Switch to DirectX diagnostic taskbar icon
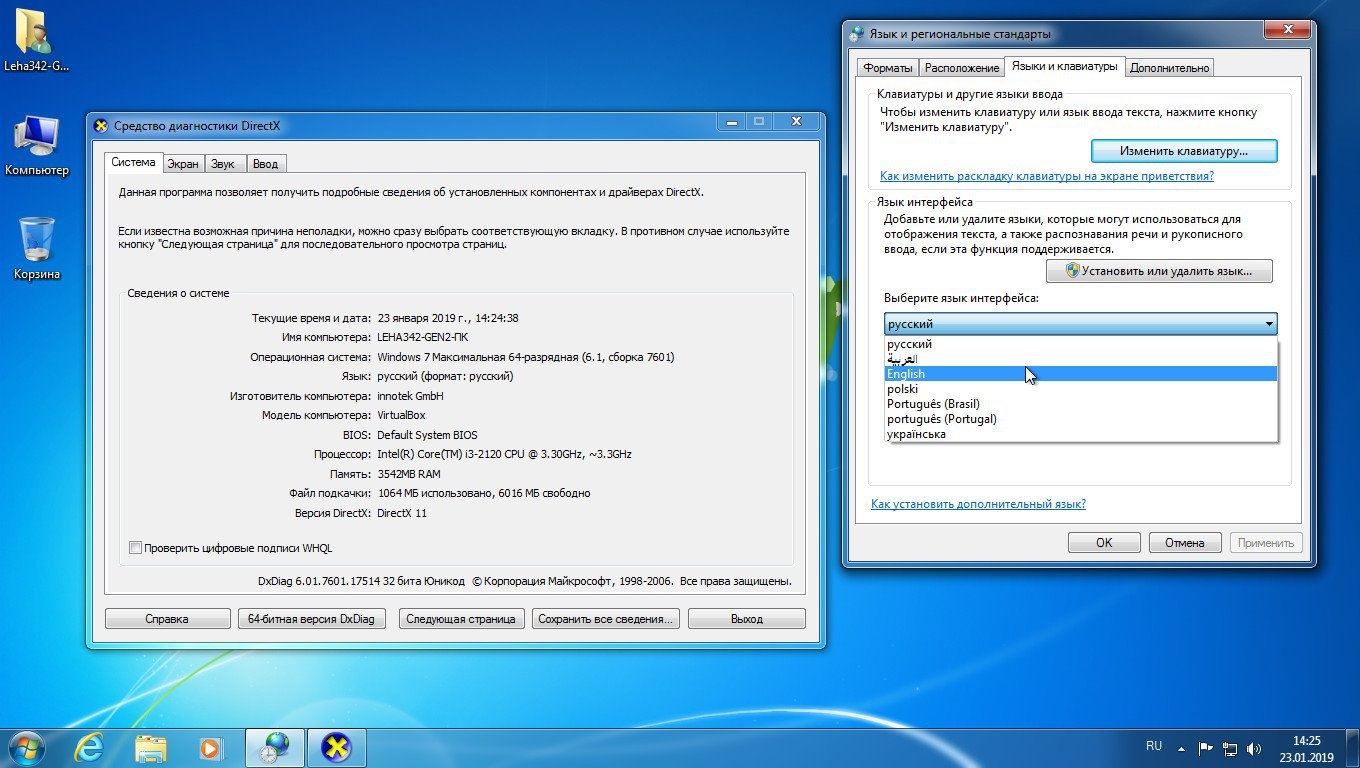The image size is (1360, 768). [x=336, y=748]
